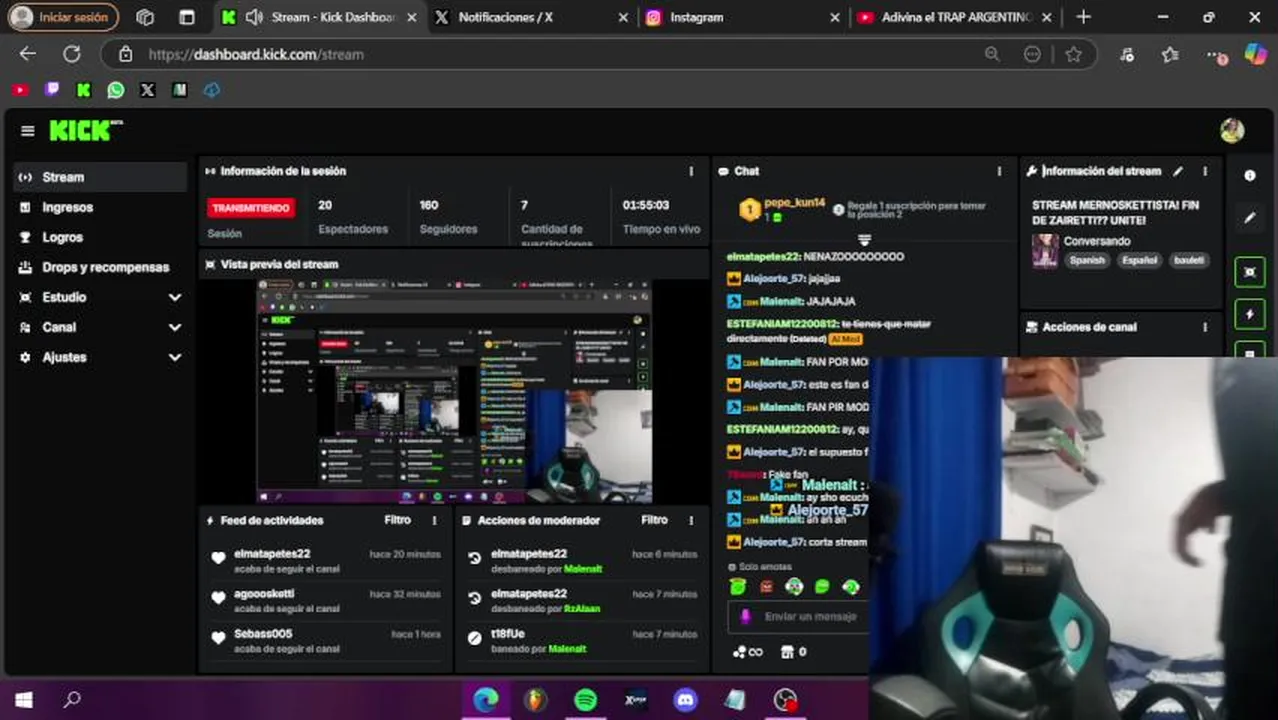Open the Kick bookmark in bookmarks bar
The height and width of the screenshot is (720, 1278).
click(84, 90)
